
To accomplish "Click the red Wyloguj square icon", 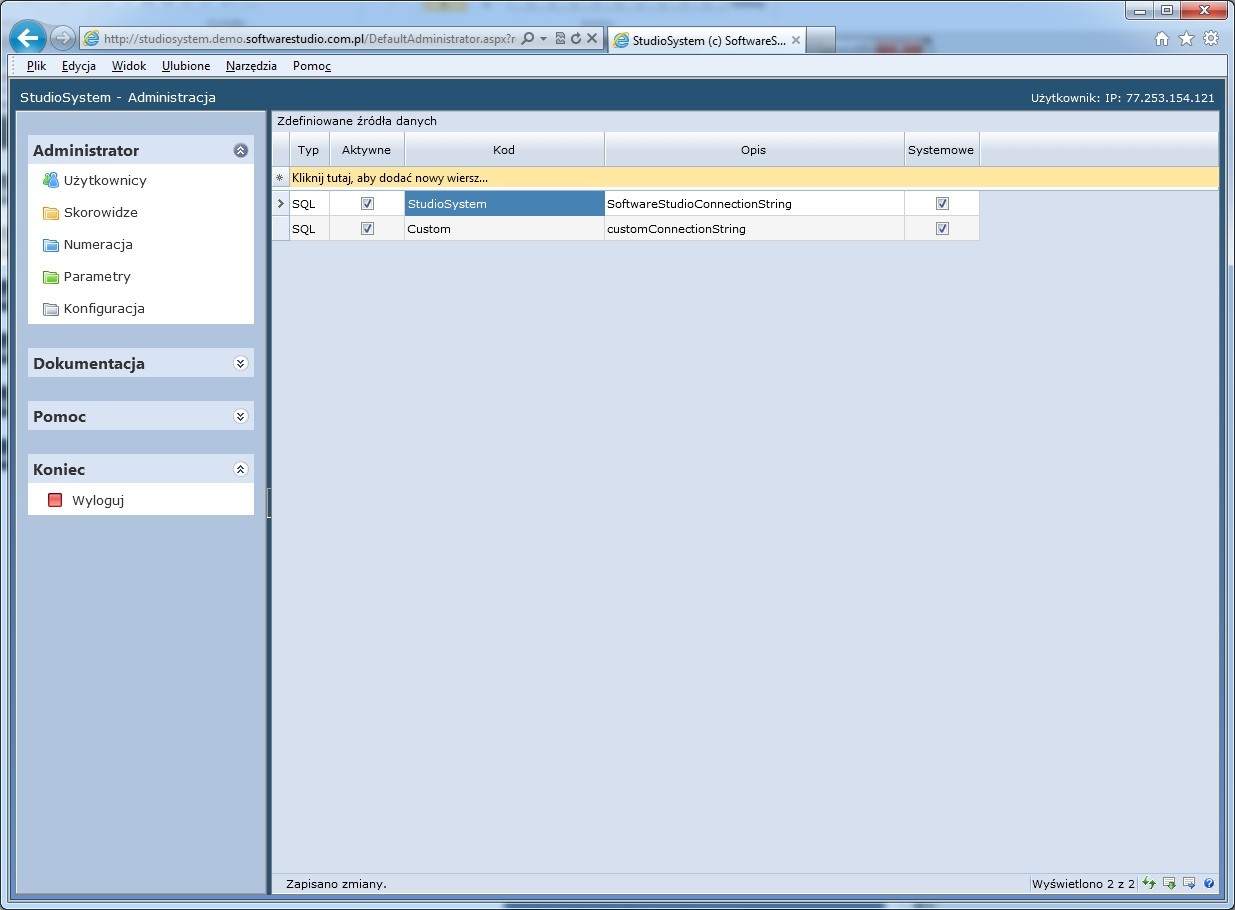I will coord(55,500).
